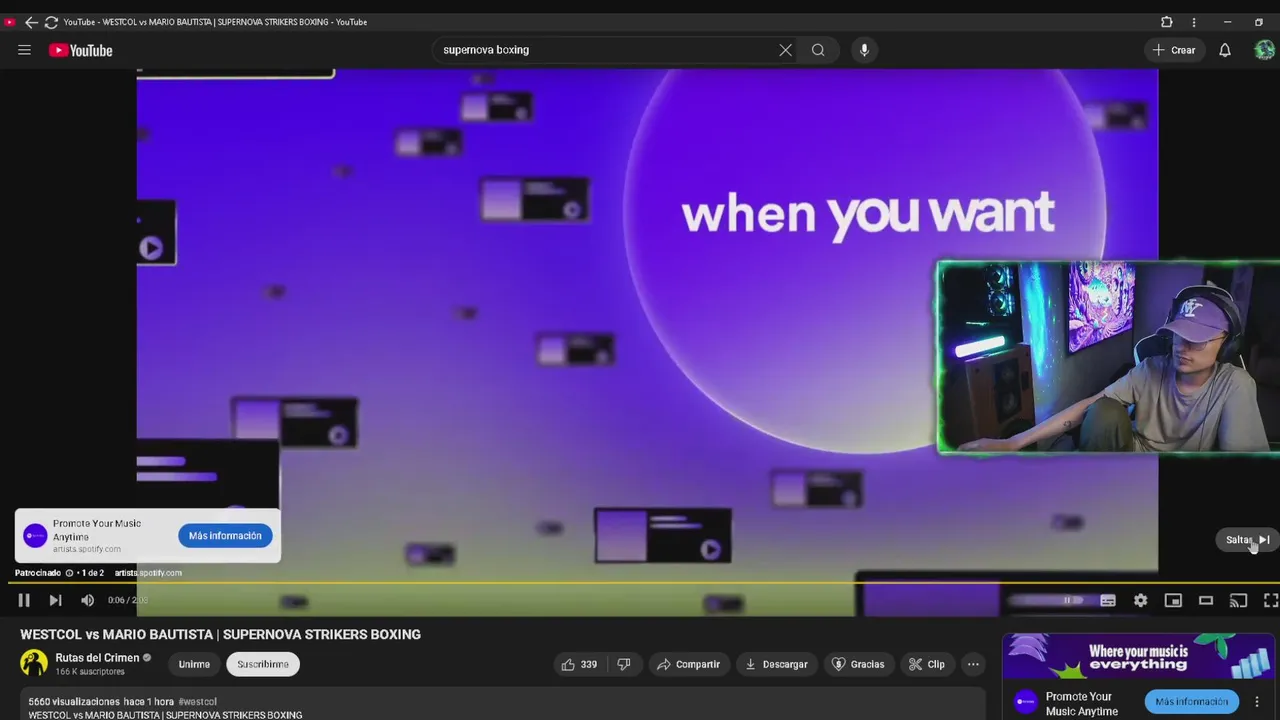Share the video with Compartir

point(688,664)
